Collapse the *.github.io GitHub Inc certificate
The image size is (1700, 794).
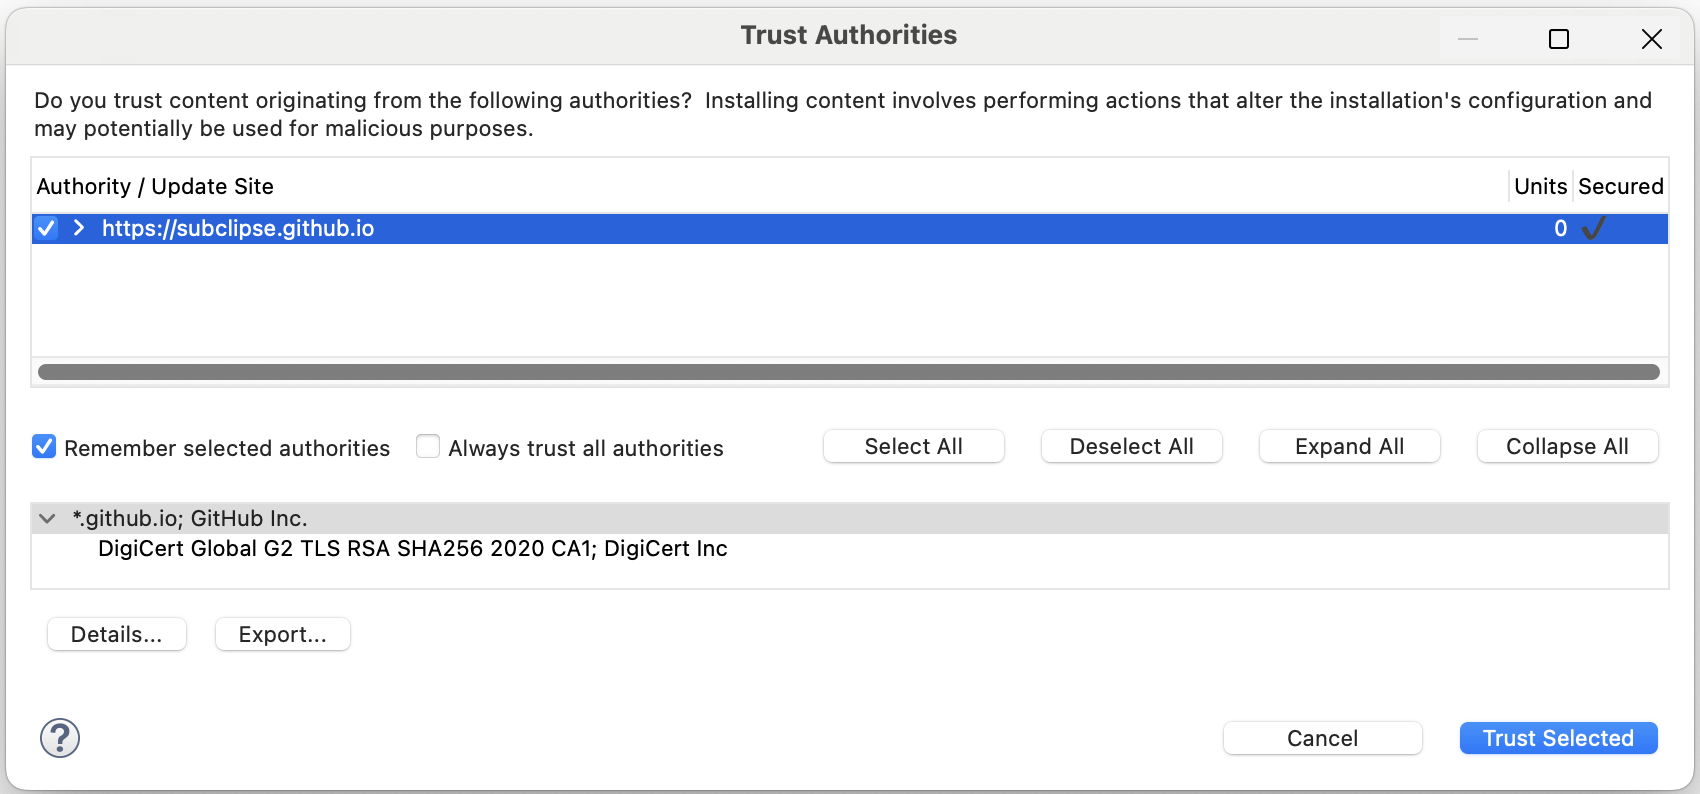tap(46, 518)
